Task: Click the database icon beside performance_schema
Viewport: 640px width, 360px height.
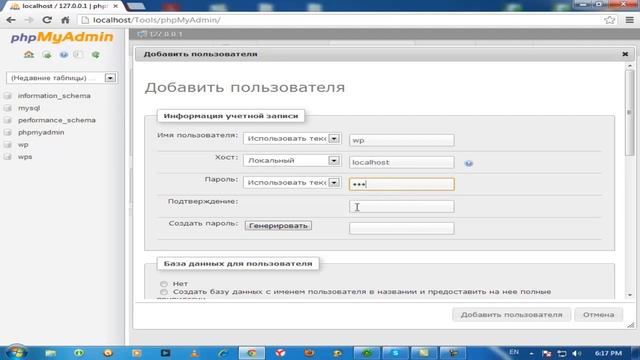Action: 8,120
